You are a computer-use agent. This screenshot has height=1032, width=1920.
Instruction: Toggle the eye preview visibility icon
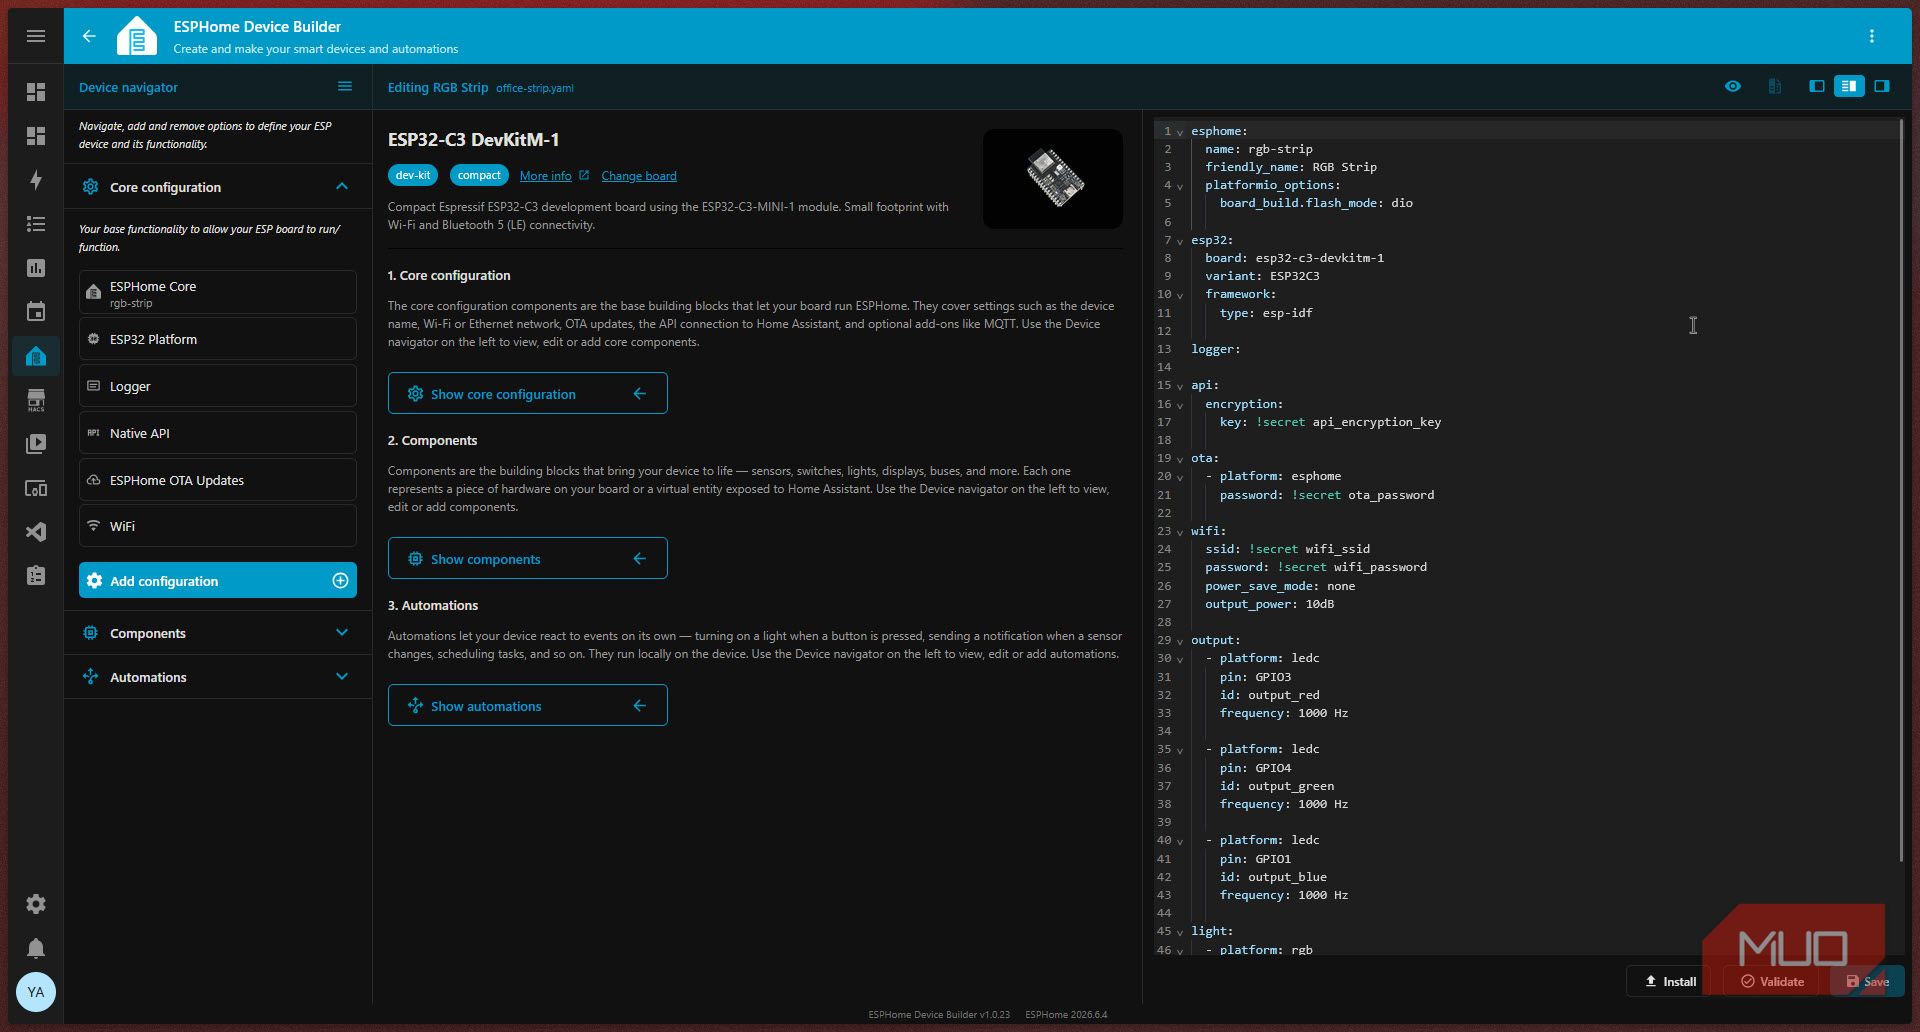click(x=1733, y=87)
